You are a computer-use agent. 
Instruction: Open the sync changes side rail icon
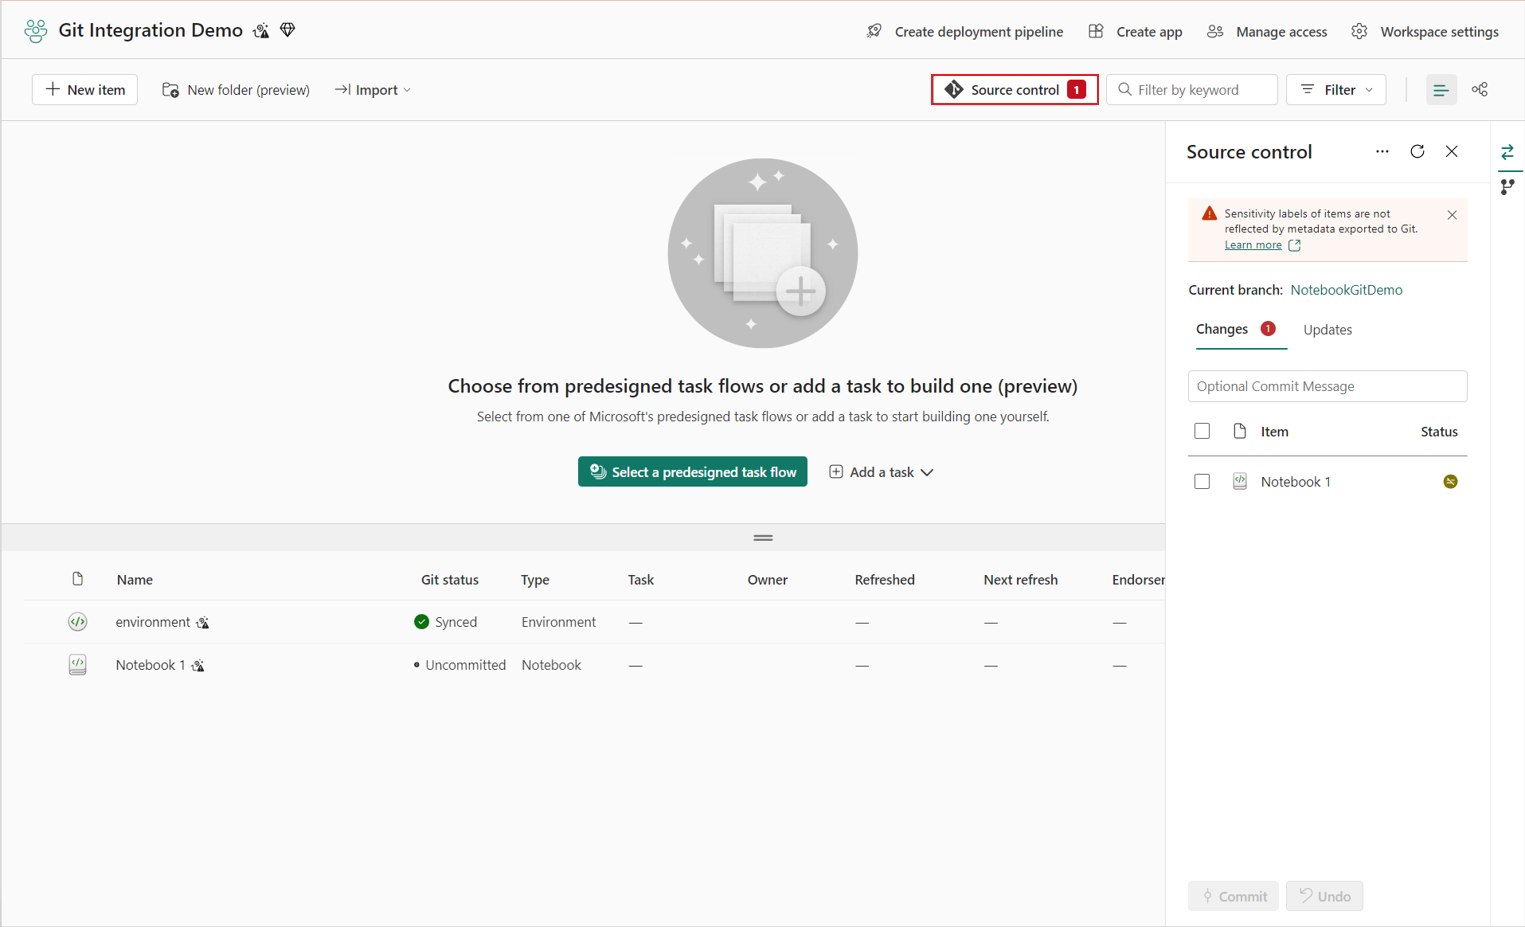(1508, 152)
